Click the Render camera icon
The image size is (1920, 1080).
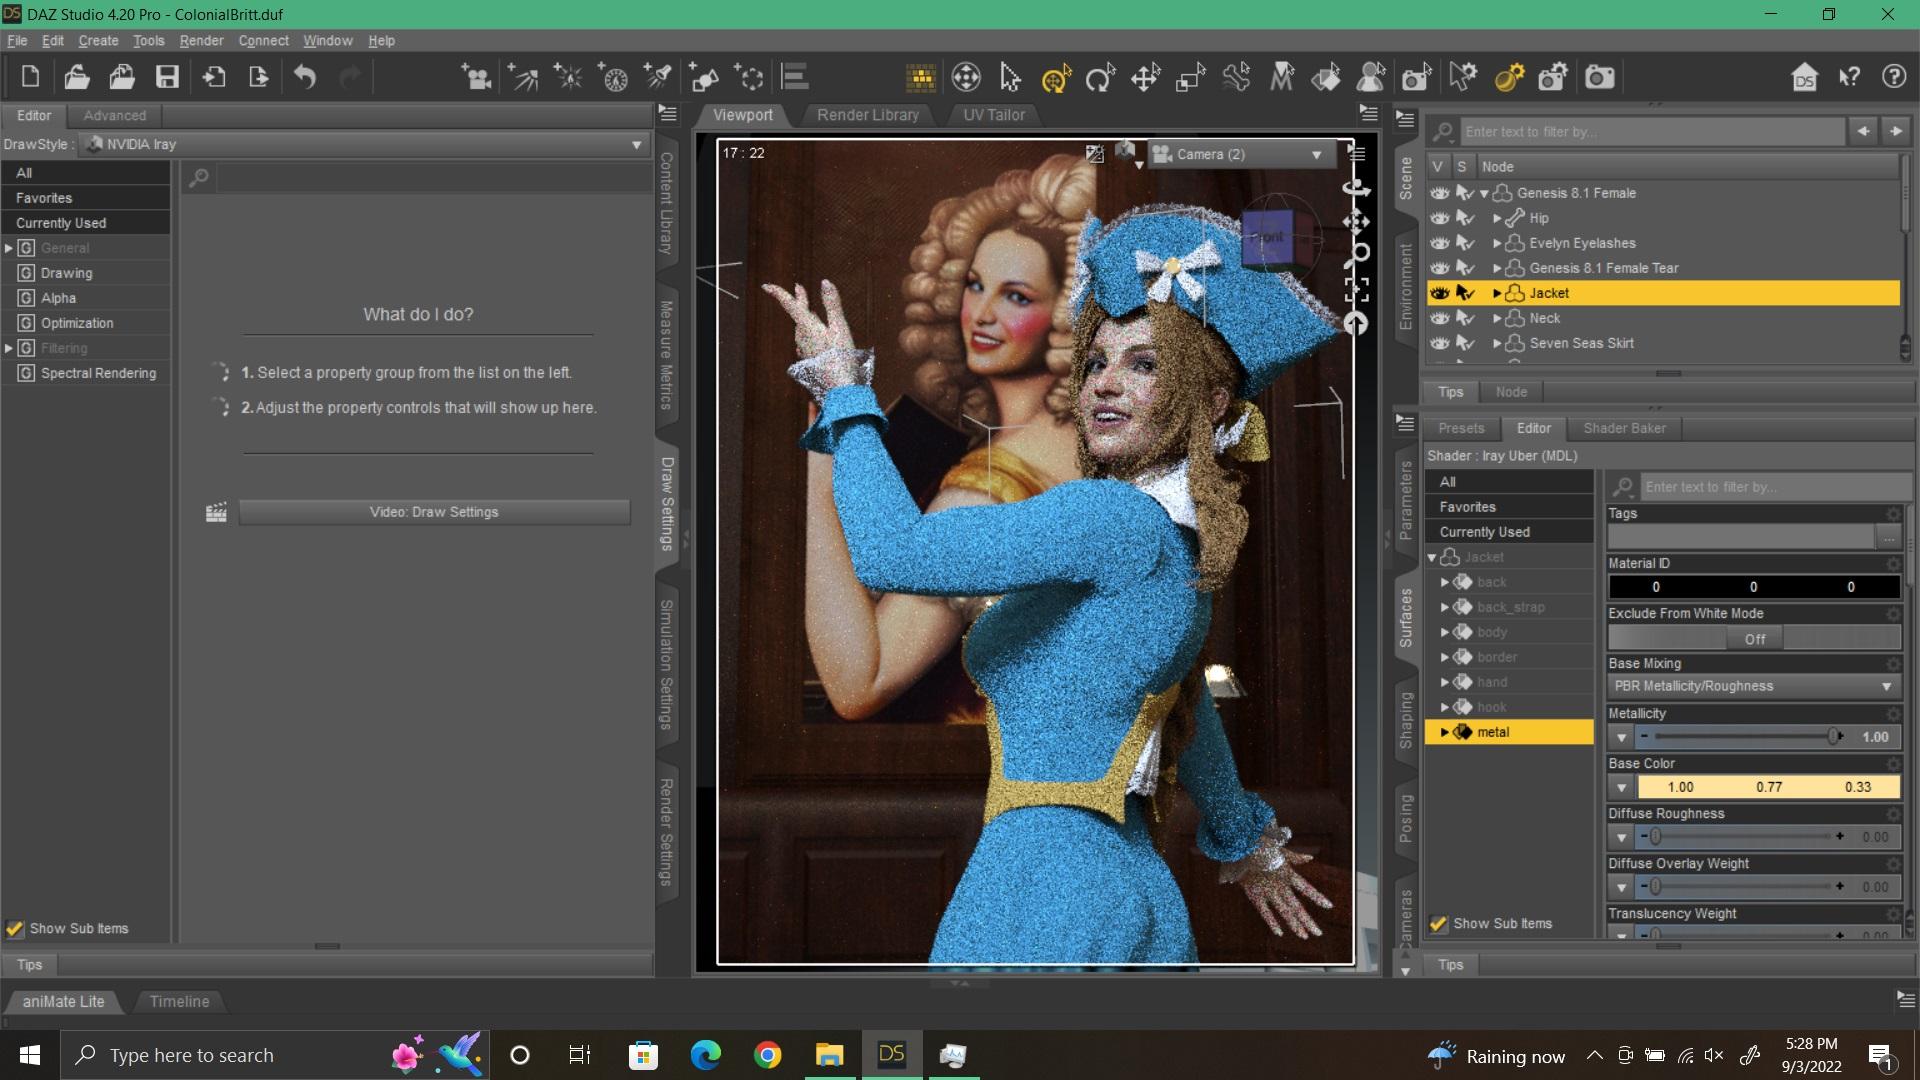tap(1600, 77)
